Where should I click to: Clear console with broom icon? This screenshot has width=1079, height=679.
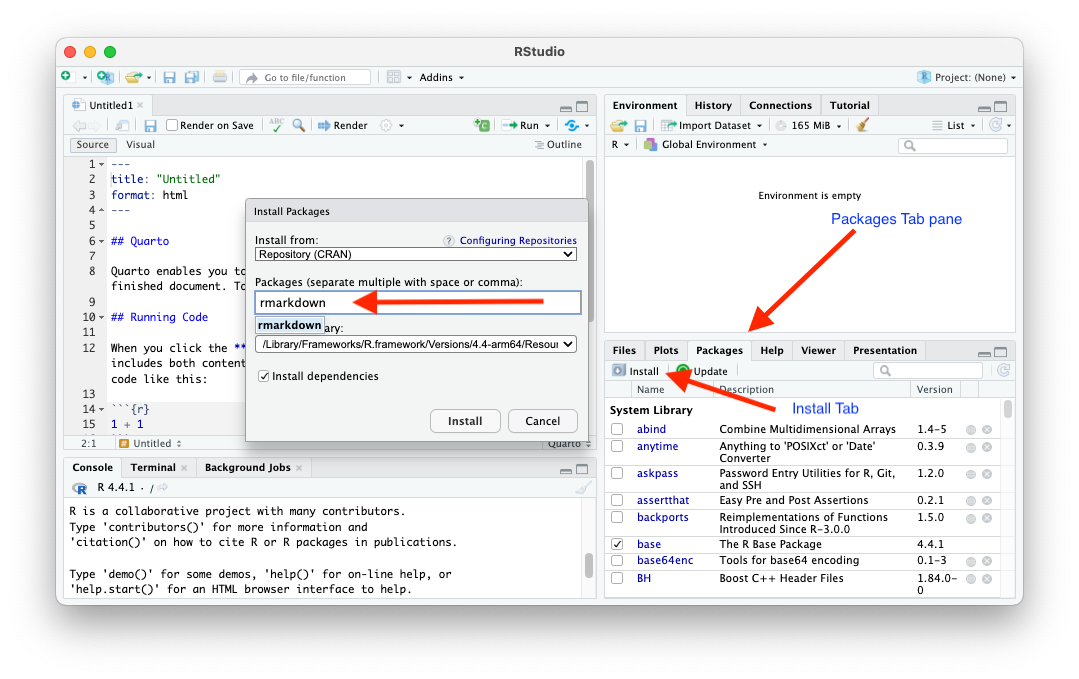tap(584, 488)
